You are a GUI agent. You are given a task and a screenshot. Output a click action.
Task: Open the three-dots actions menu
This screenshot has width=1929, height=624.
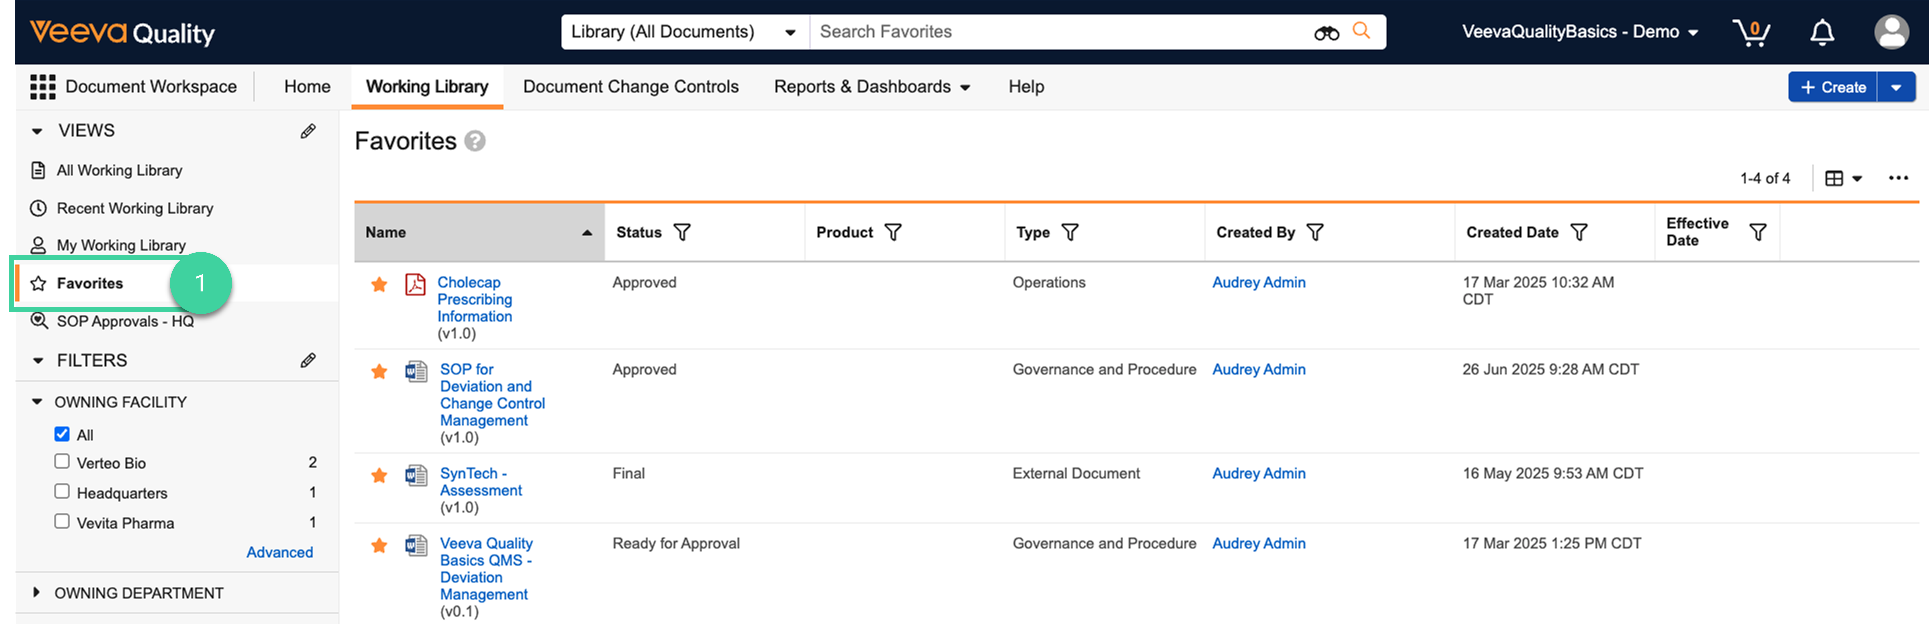1898,178
